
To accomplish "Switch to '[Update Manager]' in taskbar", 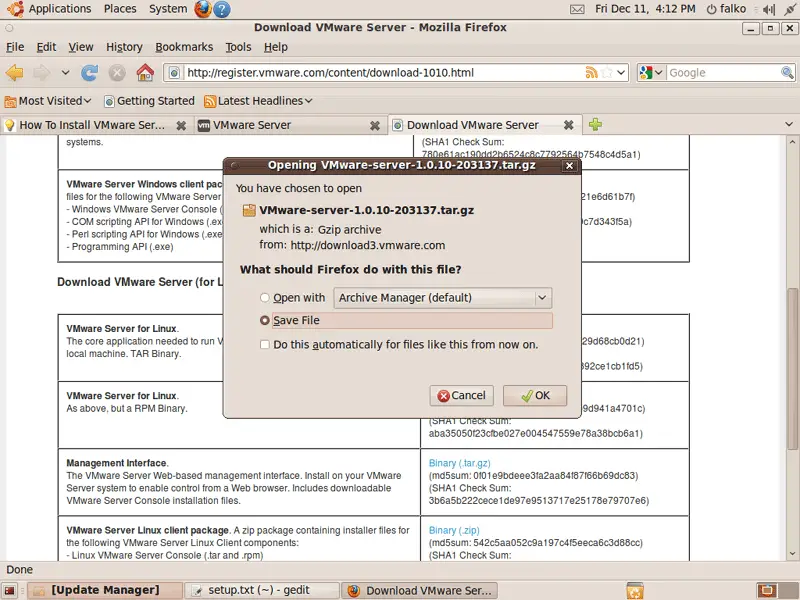I will coord(105,591).
